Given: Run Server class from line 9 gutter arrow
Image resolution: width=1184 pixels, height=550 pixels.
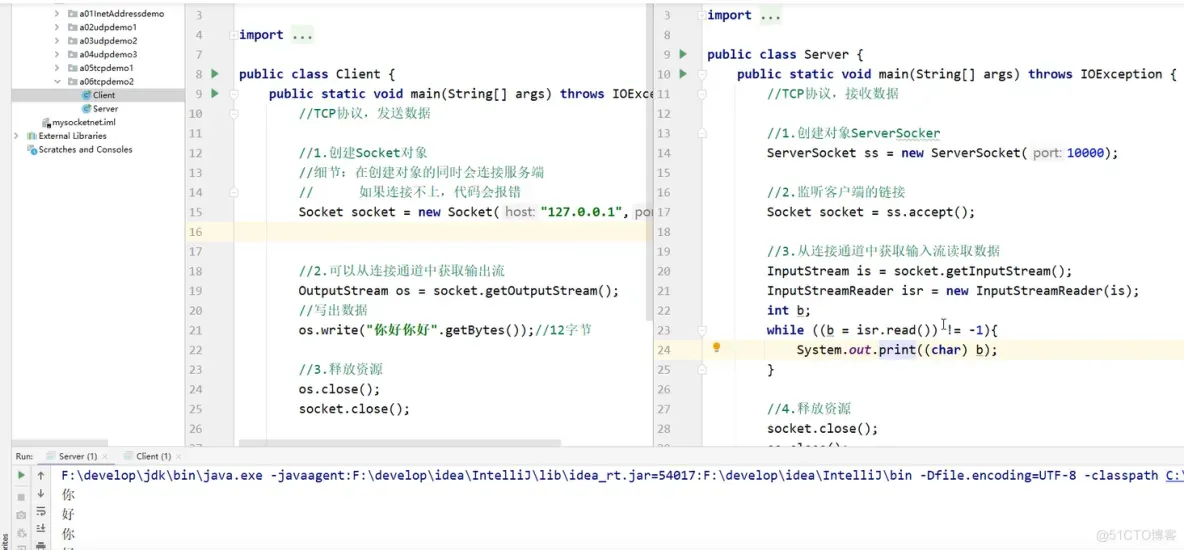Looking at the screenshot, I should (683, 54).
